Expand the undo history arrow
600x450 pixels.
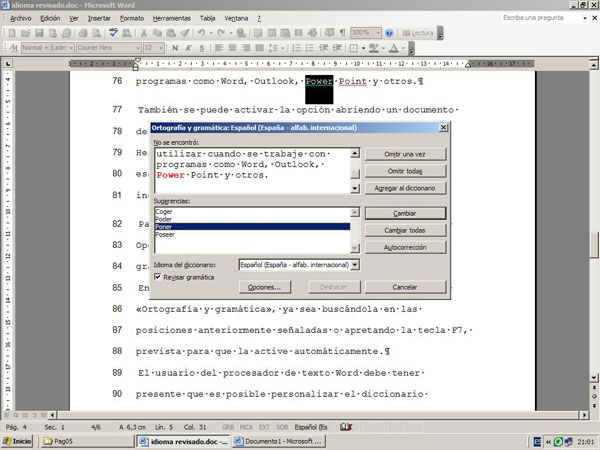point(210,33)
